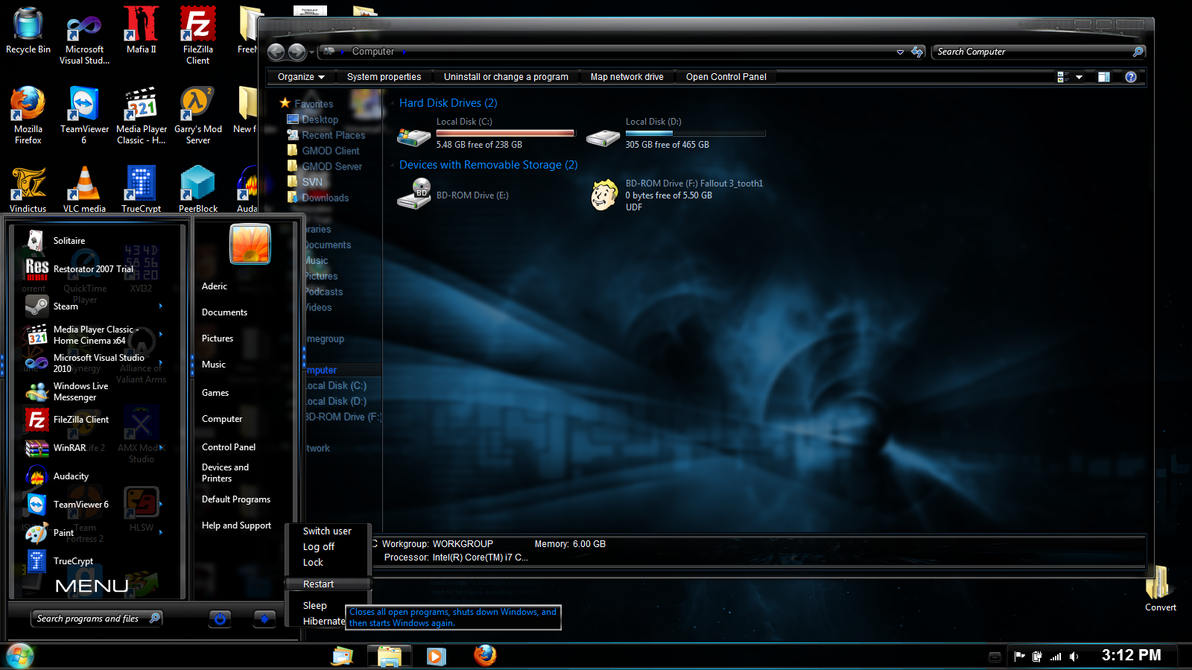This screenshot has width=1192, height=670.
Task: Open Mafia II desktop shortcut
Action: pos(141,30)
